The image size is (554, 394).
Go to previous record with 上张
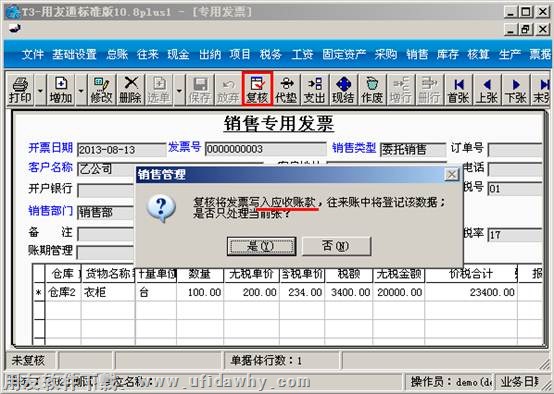tap(487, 90)
